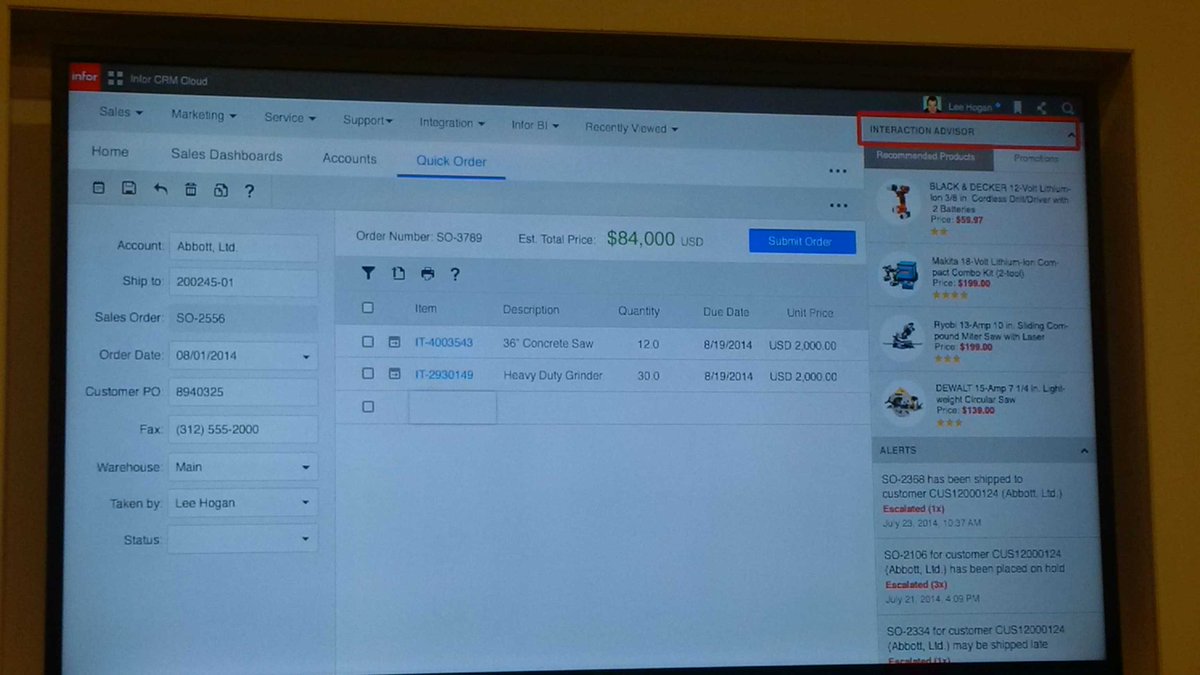The height and width of the screenshot is (675, 1200).
Task: Click the Account input field
Action: coord(243,247)
